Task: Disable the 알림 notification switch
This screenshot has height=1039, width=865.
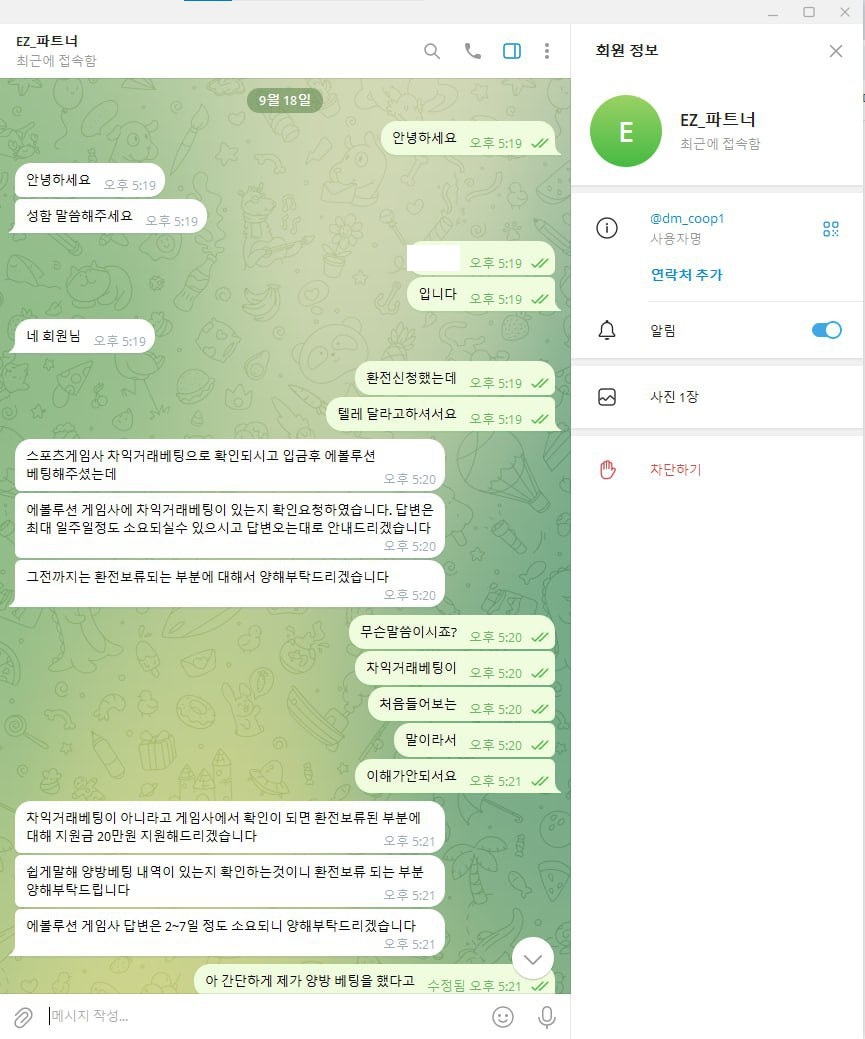Action: click(x=827, y=330)
